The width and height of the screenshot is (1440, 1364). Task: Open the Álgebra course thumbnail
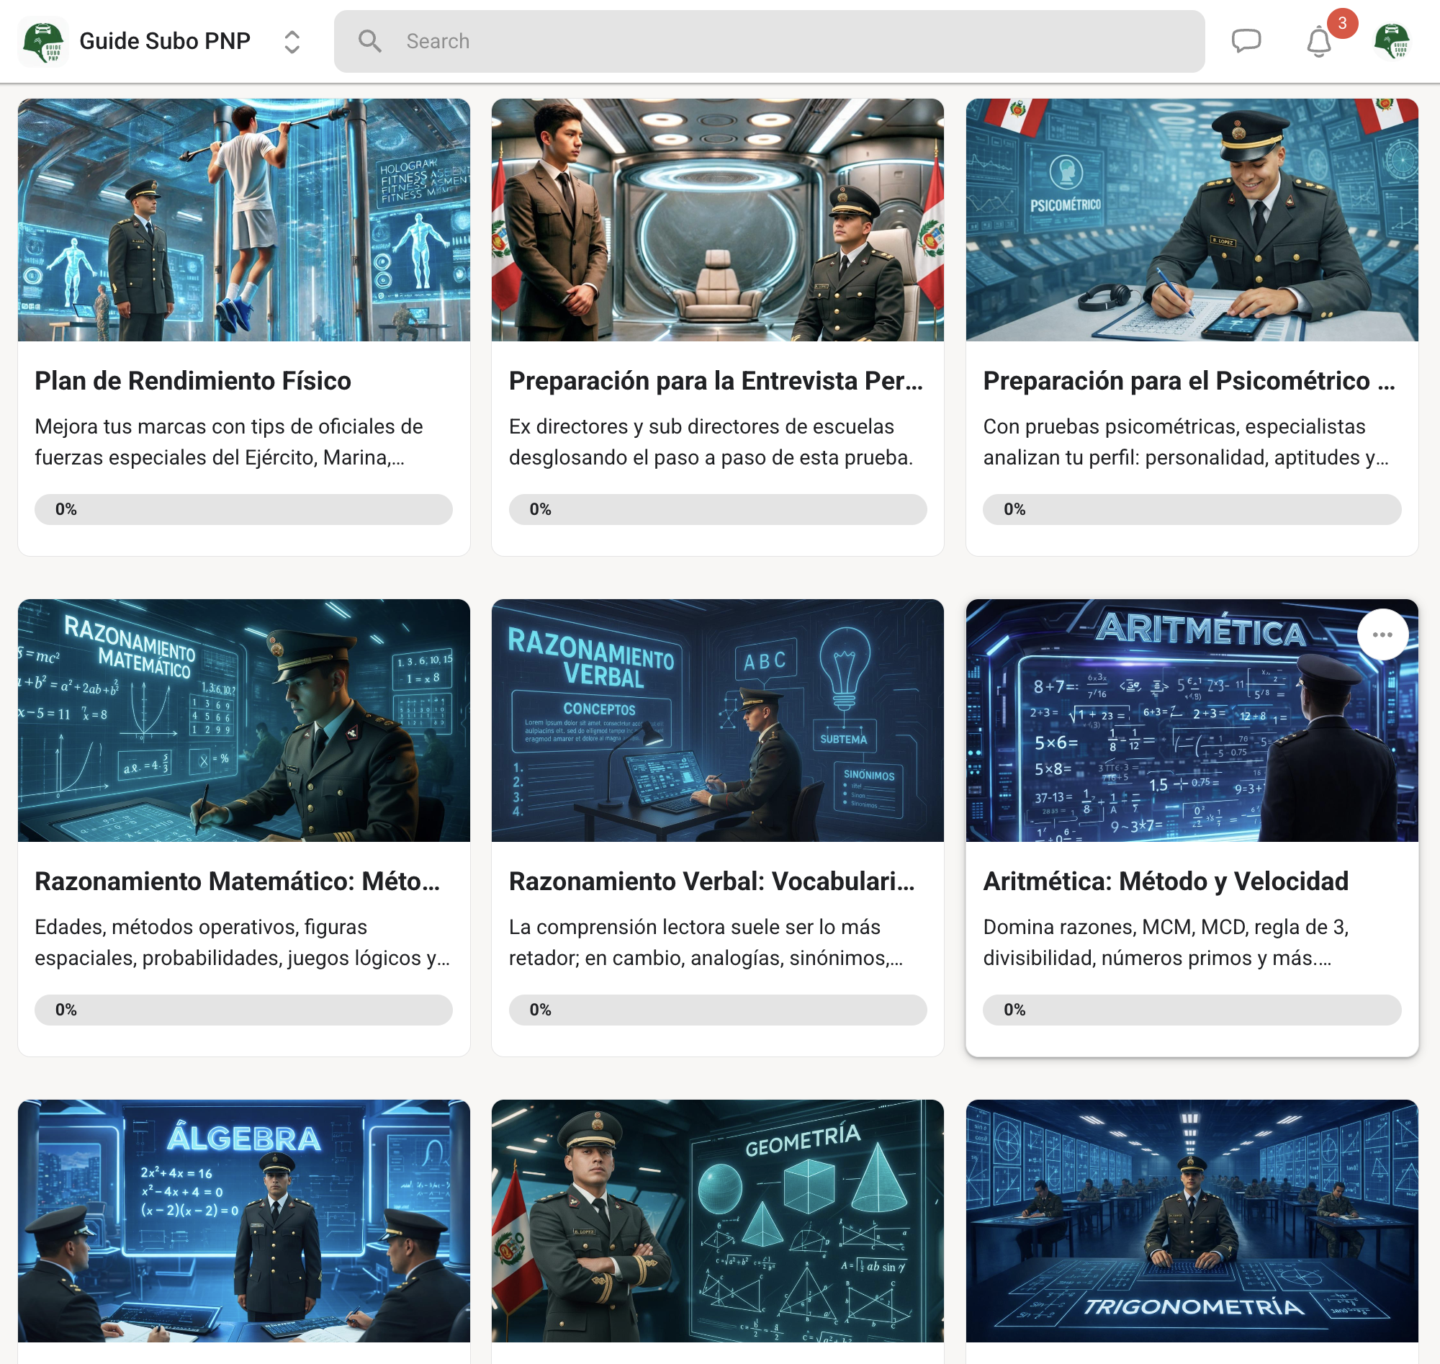244,1221
